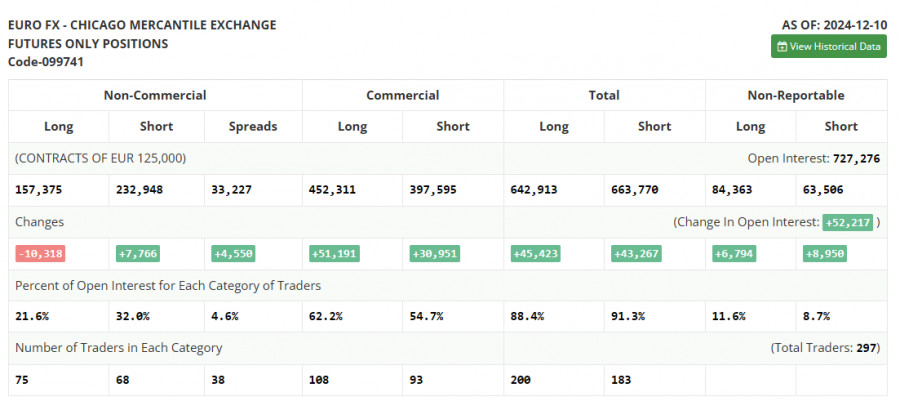Click trader count 75

(22, 379)
